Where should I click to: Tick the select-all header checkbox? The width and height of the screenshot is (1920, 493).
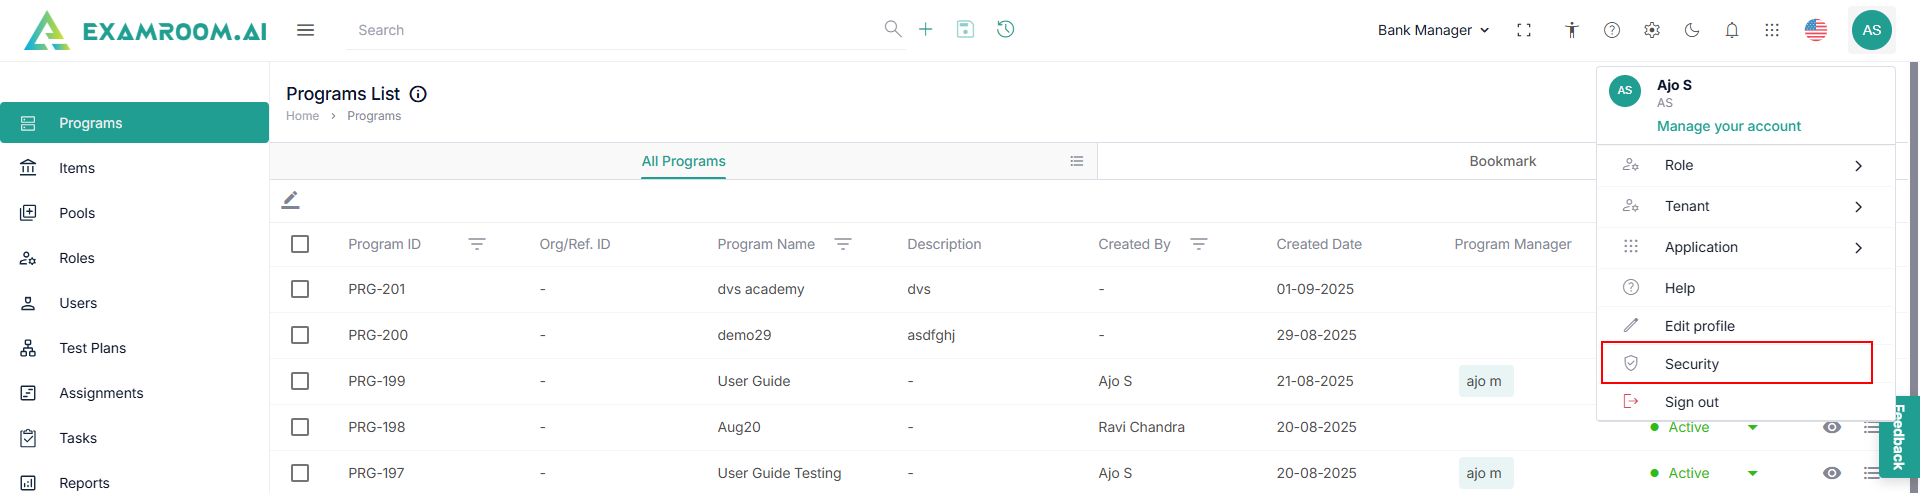pyautogui.click(x=300, y=244)
